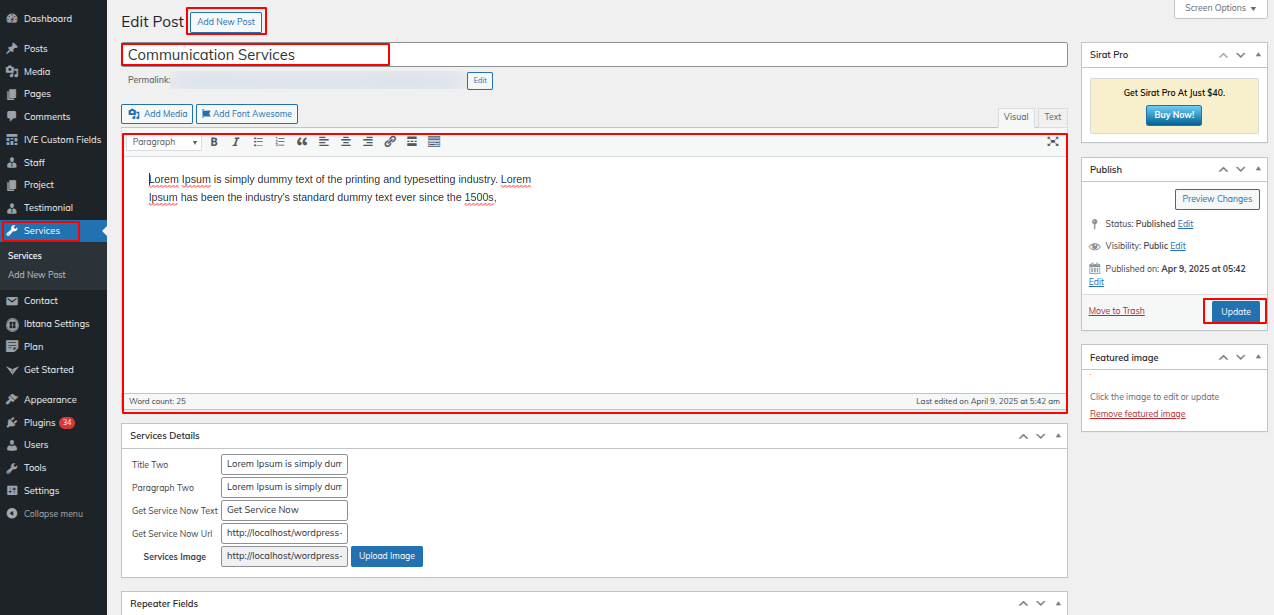Click the Get Service Now Text field

tap(284, 510)
